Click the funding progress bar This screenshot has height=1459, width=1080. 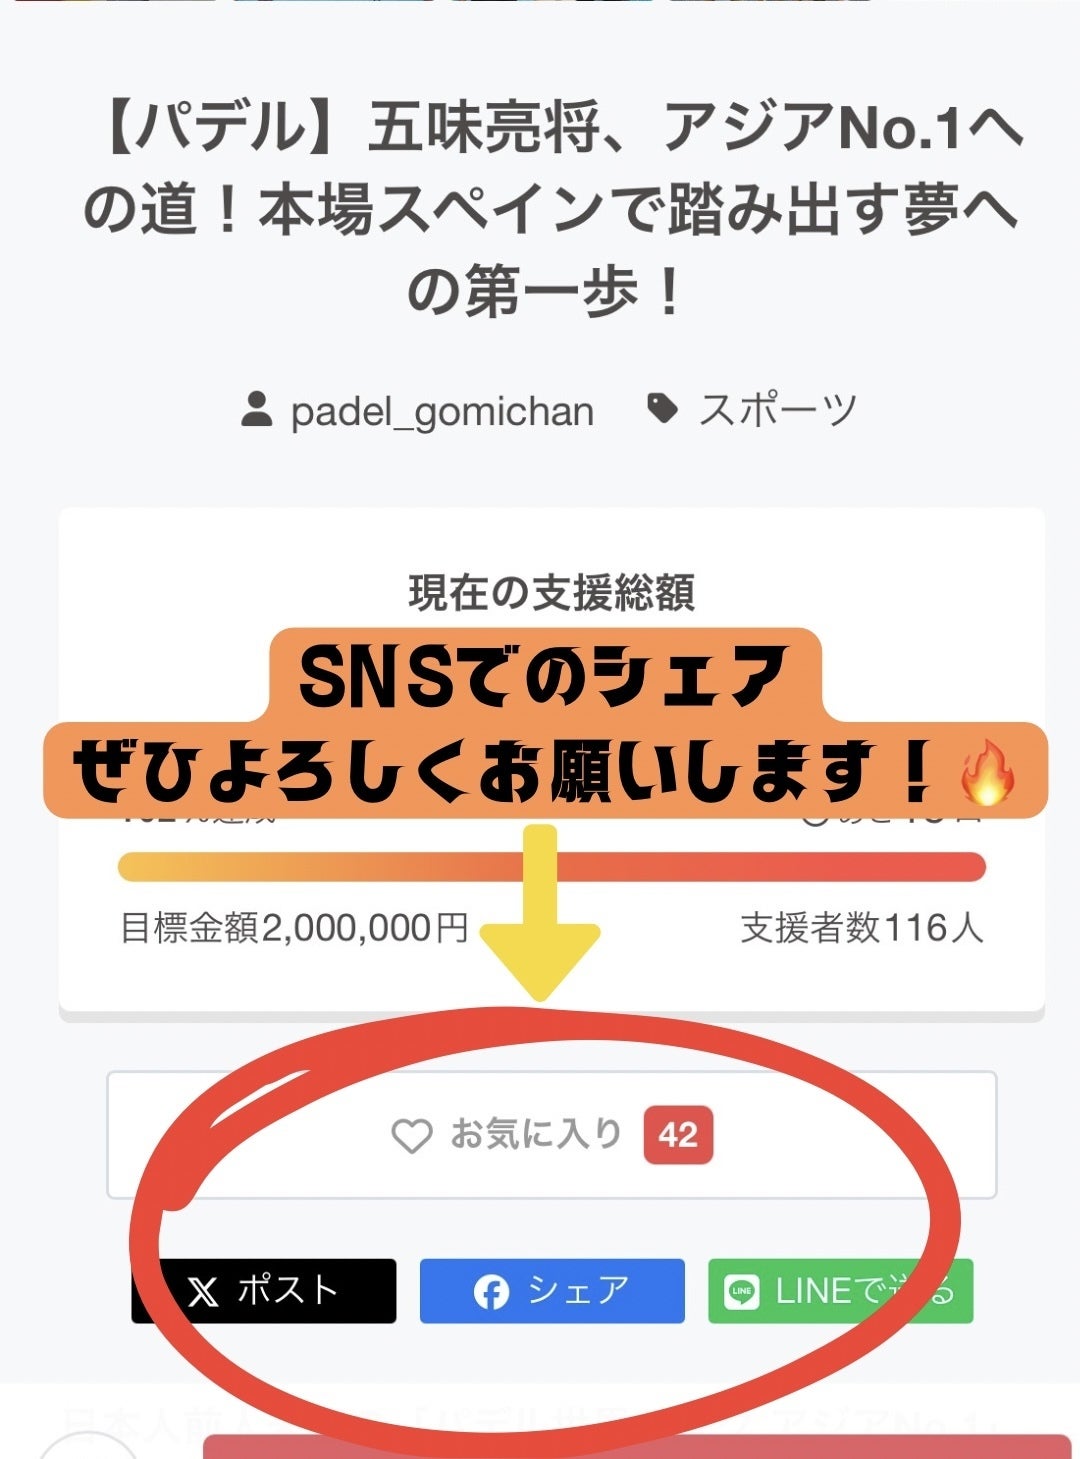(x=552, y=867)
